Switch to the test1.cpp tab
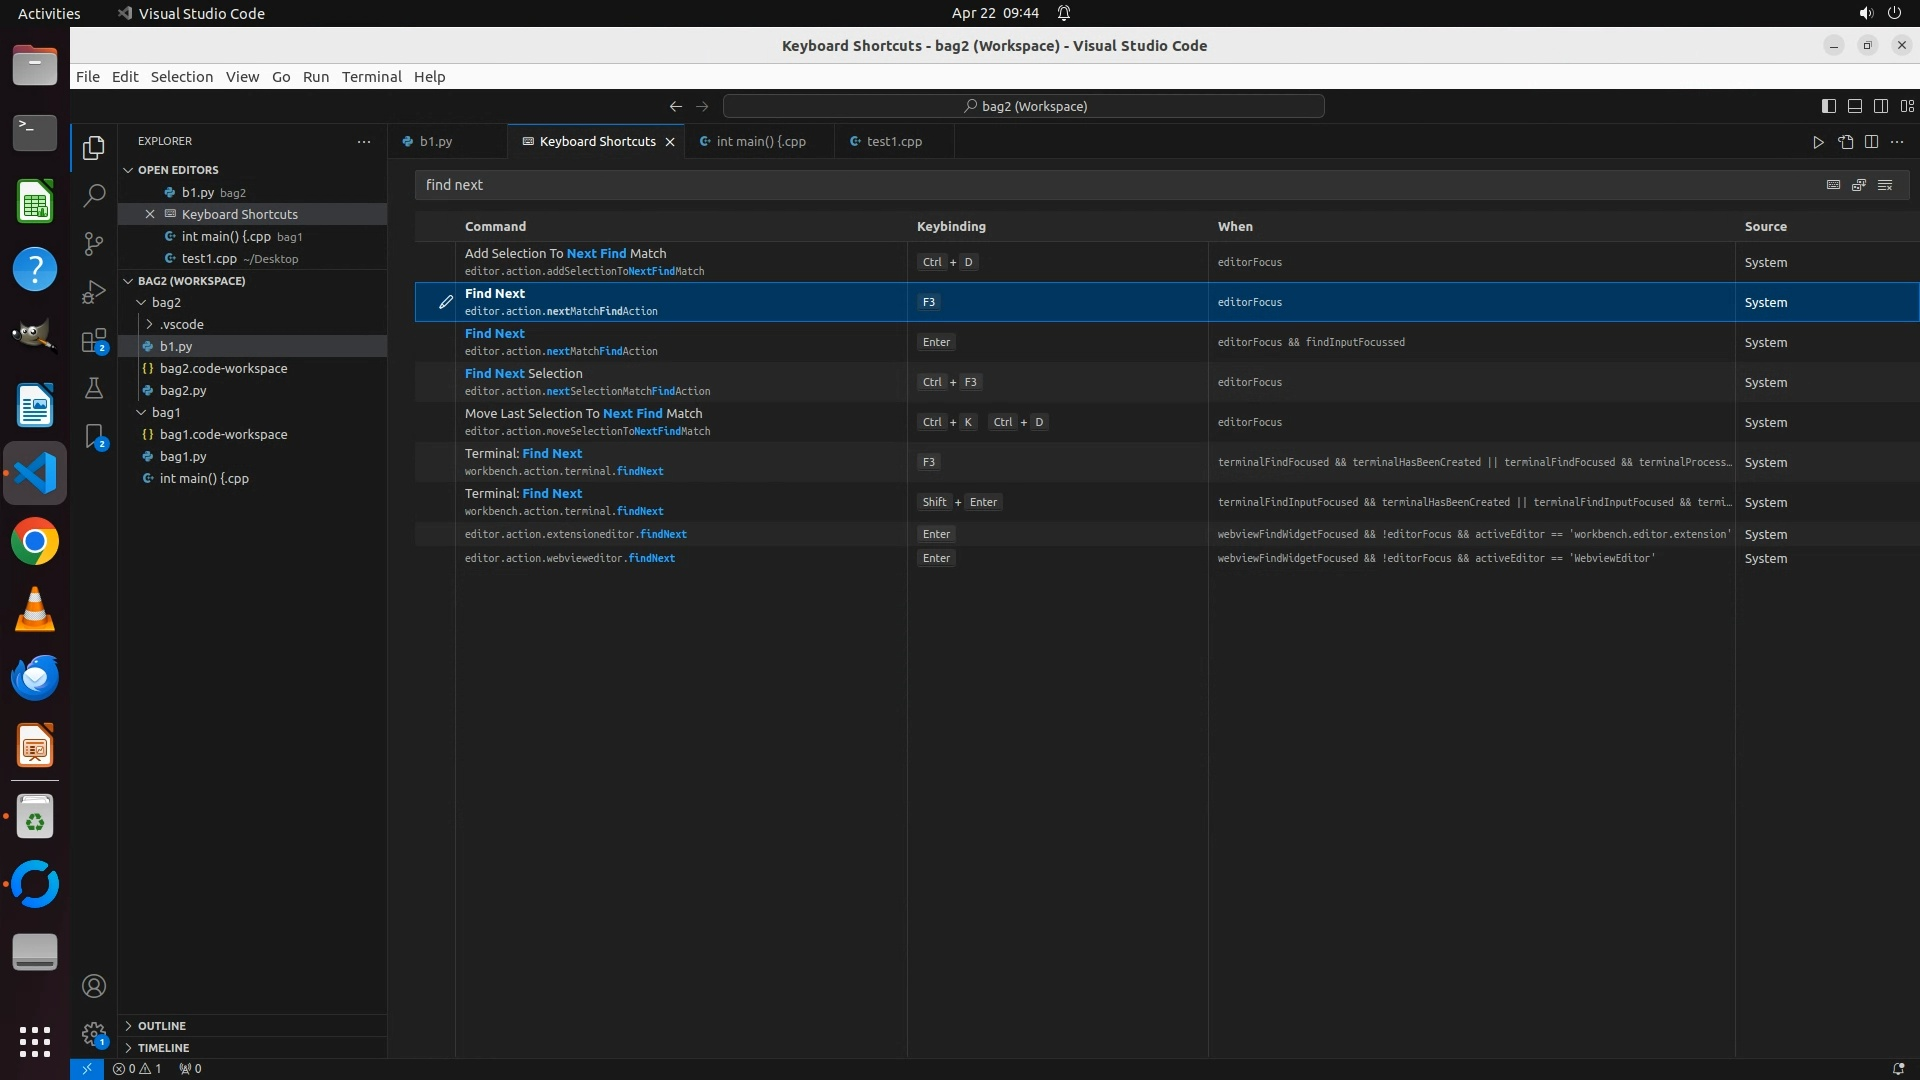1920x1080 pixels. [893, 141]
